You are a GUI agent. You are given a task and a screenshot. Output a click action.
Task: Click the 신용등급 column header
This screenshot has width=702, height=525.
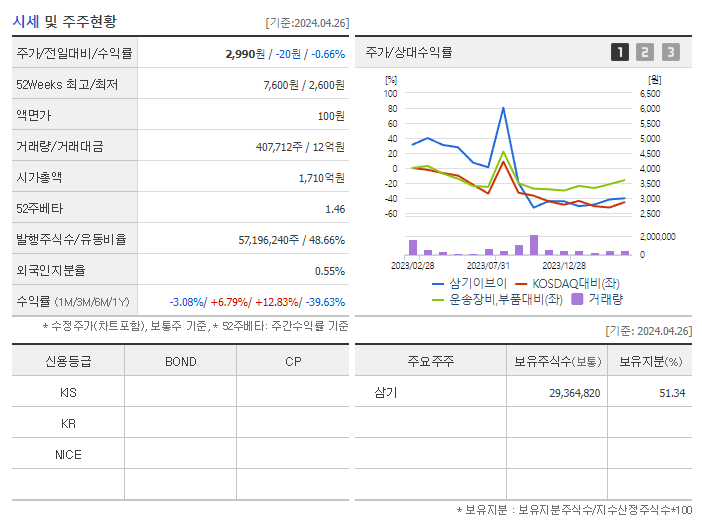68,361
